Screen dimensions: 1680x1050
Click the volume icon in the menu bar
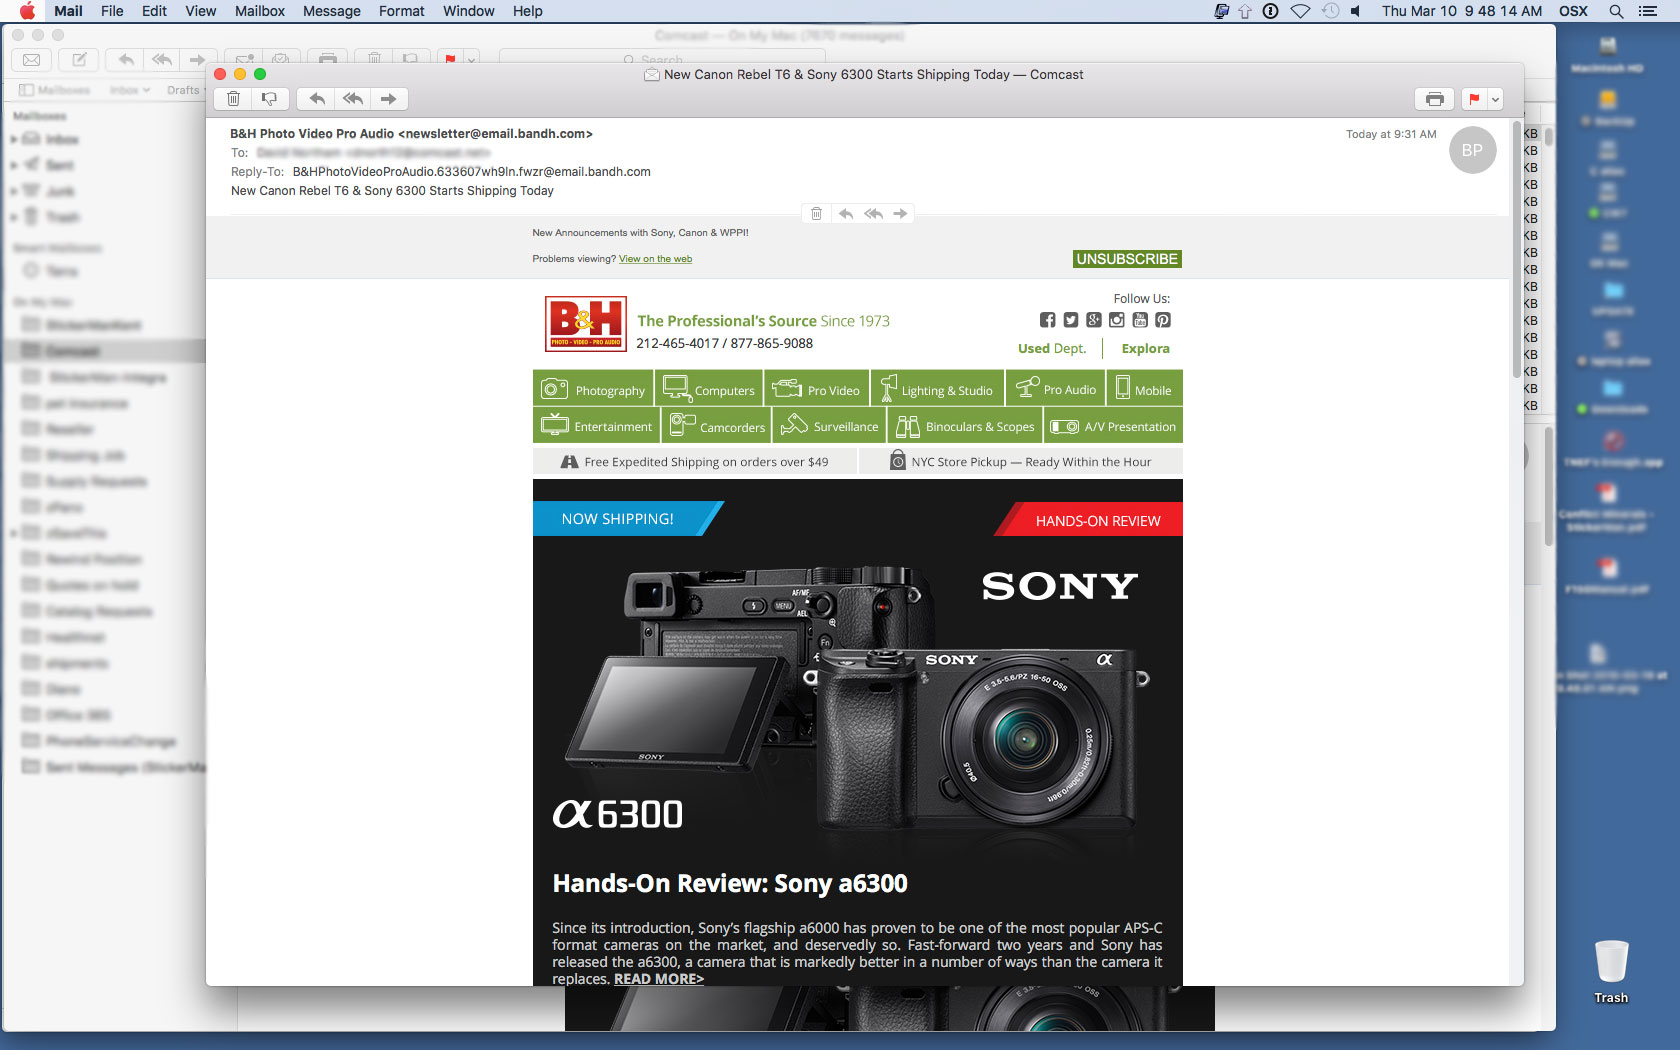coord(1355,11)
